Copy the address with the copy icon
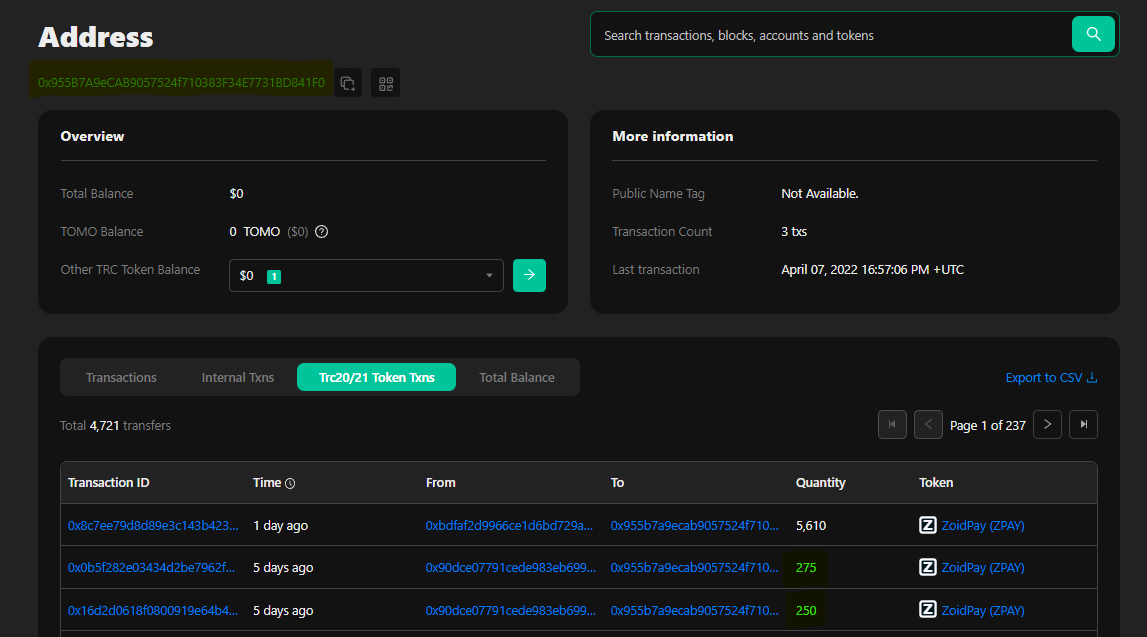The image size is (1147, 637). tap(348, 83)
